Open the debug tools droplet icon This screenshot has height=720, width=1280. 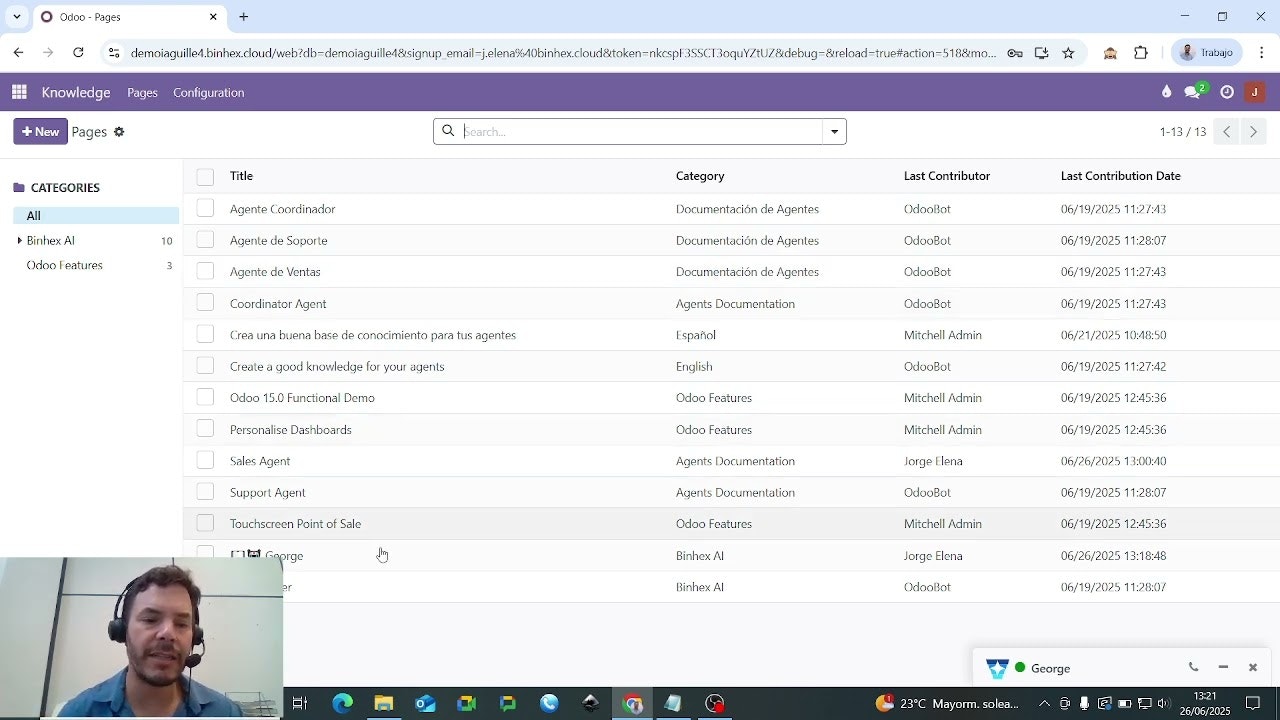(1166, 92)
